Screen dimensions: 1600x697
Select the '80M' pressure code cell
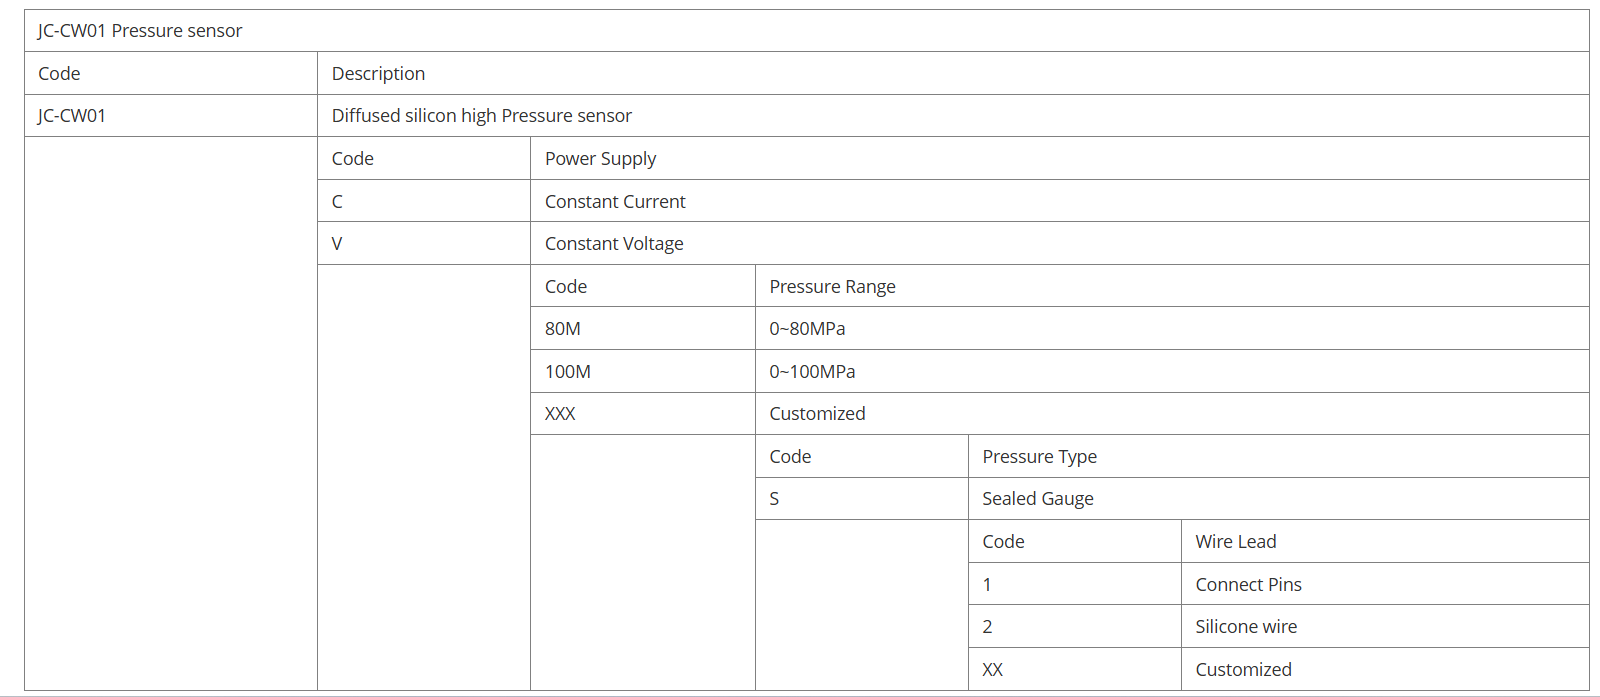pos(563,329)
